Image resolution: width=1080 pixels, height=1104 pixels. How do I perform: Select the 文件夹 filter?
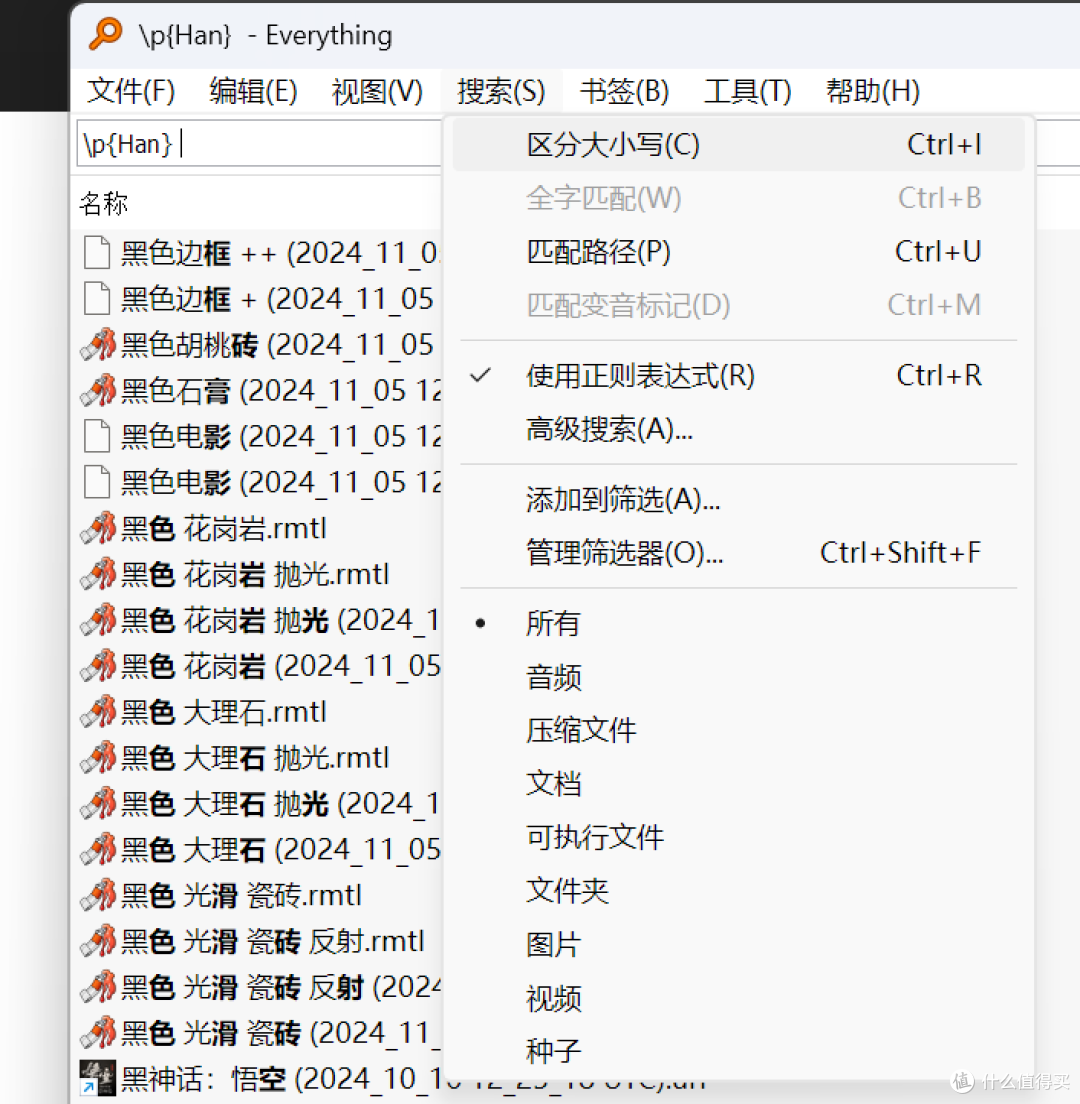point(739,891)
